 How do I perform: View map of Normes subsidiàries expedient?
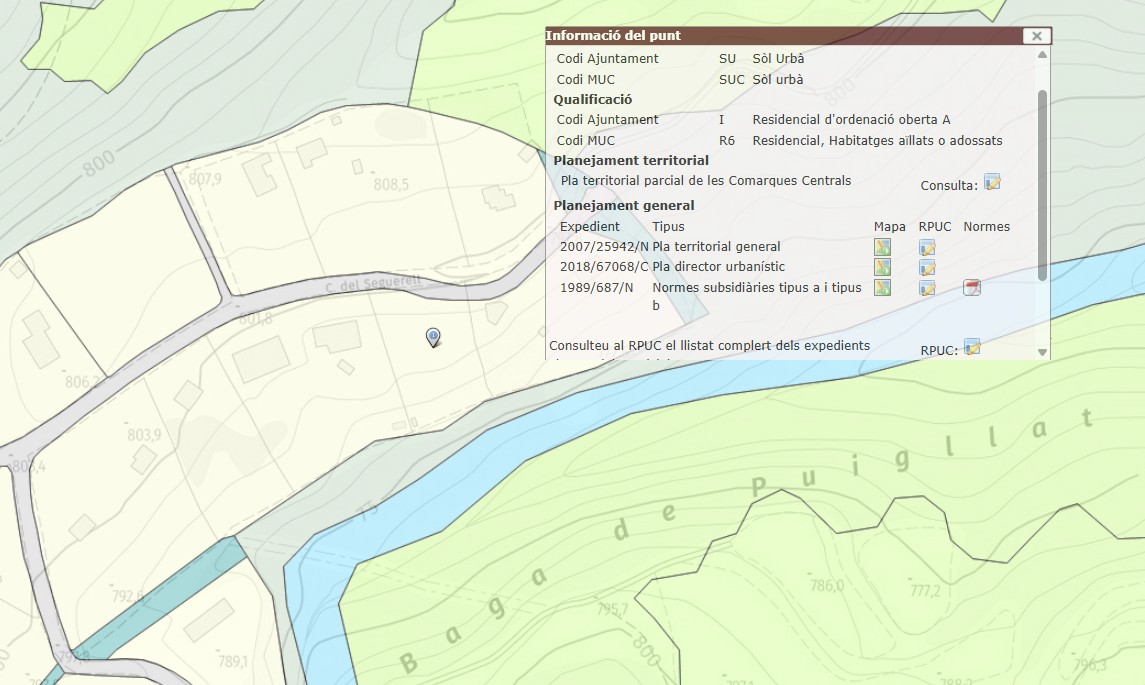[x=882, y=288]
